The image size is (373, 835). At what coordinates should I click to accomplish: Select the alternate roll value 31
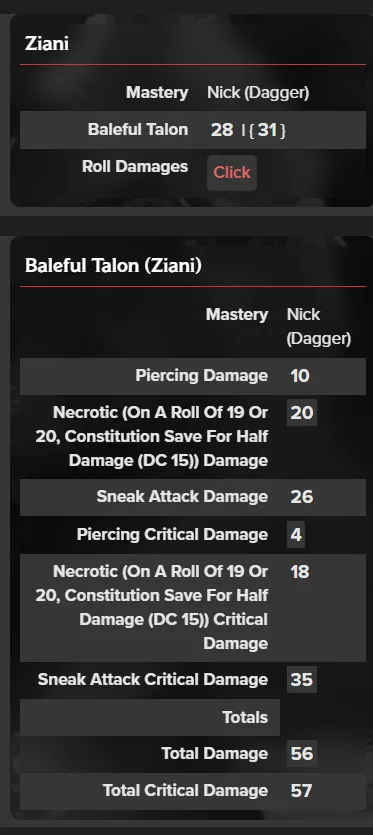point(267,129)
